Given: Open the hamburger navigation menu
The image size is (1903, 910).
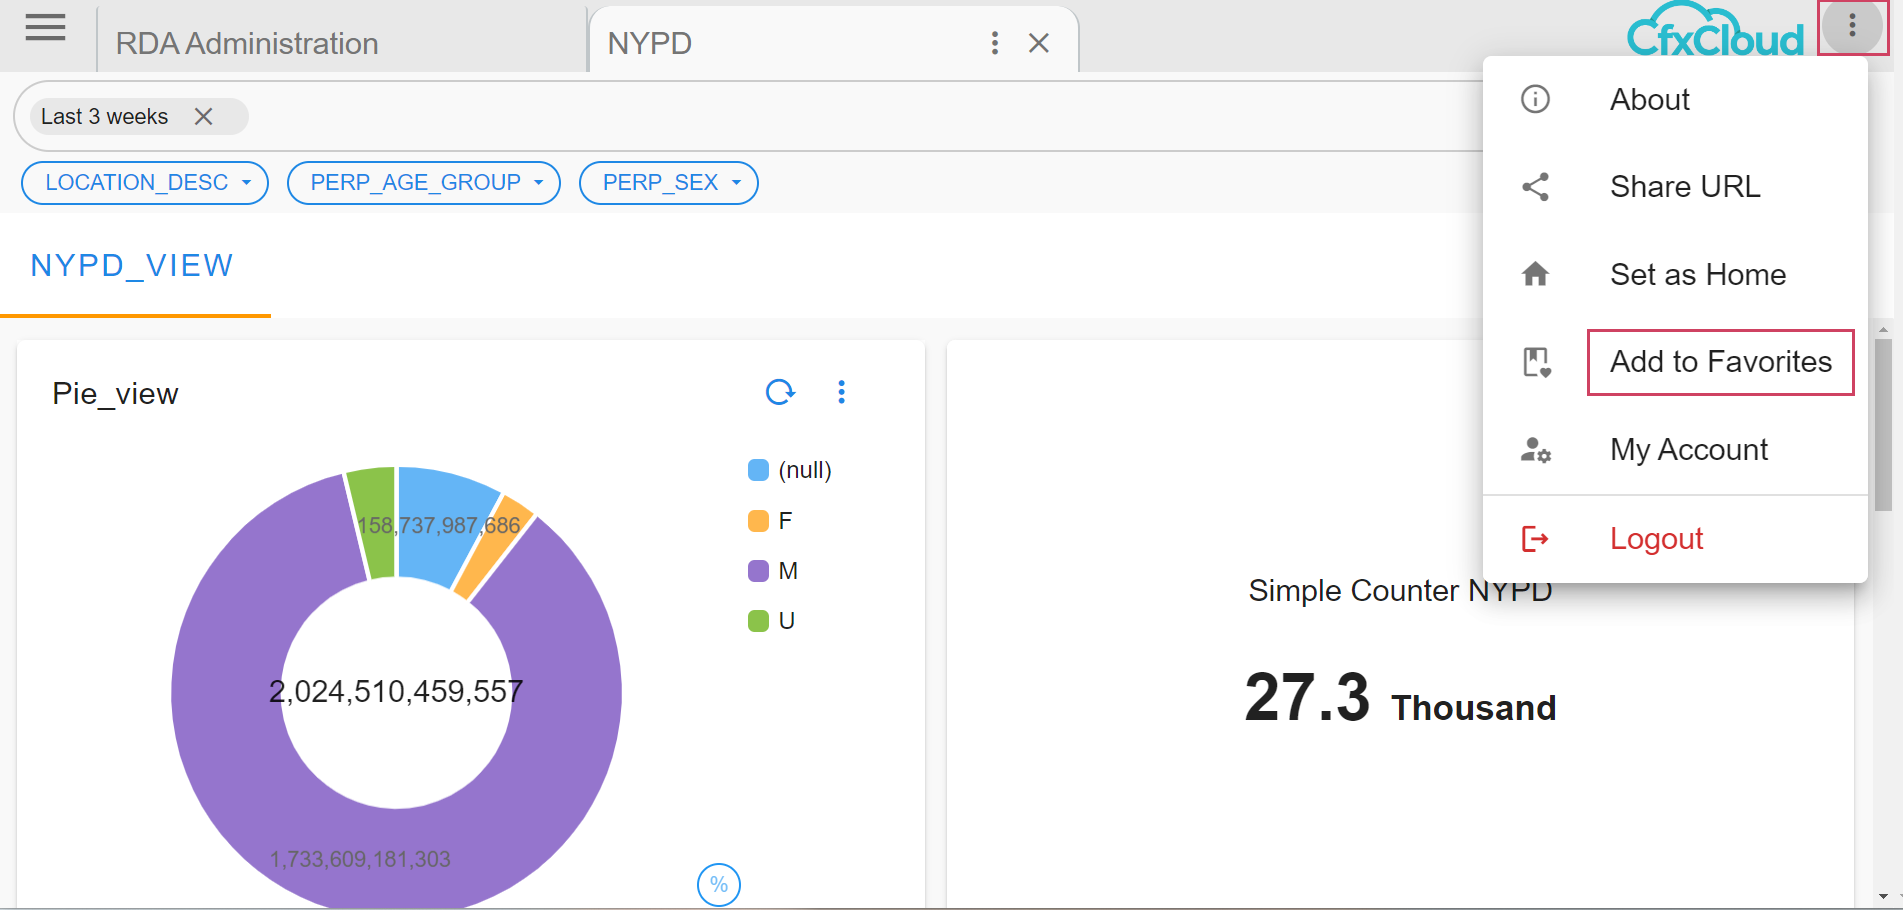Looking at the screenshot, I should 45,28.
